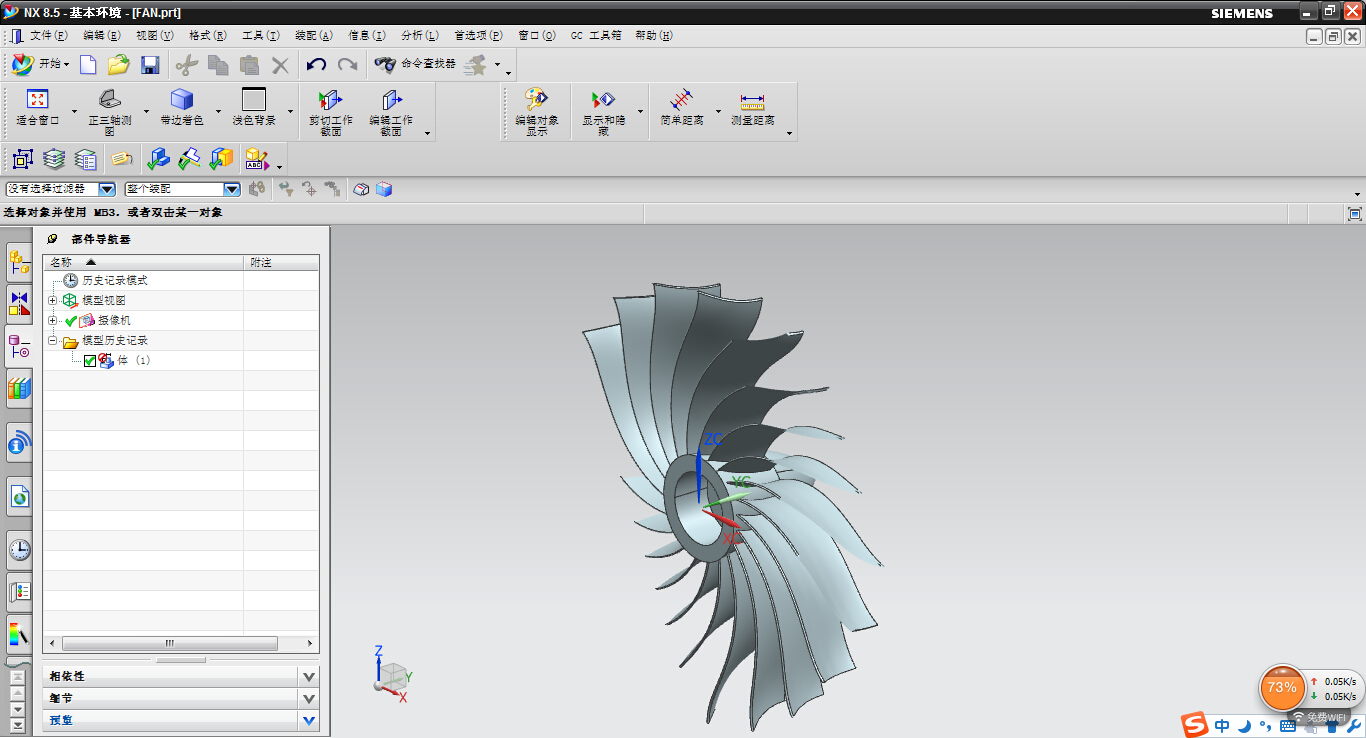
Task: Click the orange 73% floating indicator
Action: click(x=1281, y=687)
